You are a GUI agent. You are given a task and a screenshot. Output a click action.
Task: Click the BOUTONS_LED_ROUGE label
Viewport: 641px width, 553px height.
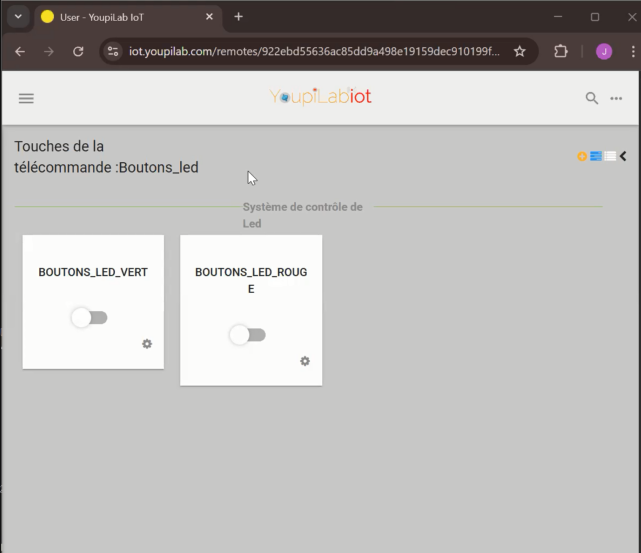(x=251, y=280)
